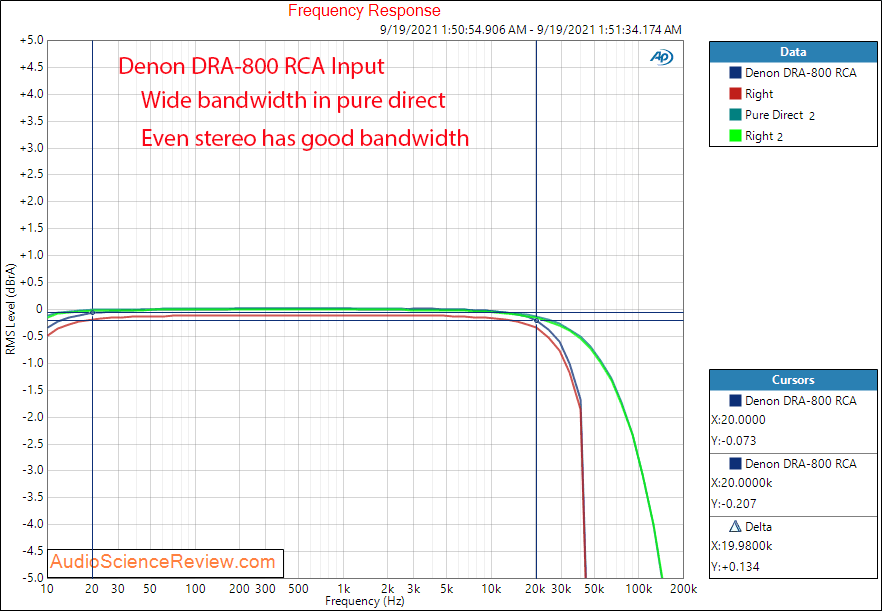The image size is (882, 611).
Task: Click the "200k" tick on frequency axis
Action: coord(684,589)
